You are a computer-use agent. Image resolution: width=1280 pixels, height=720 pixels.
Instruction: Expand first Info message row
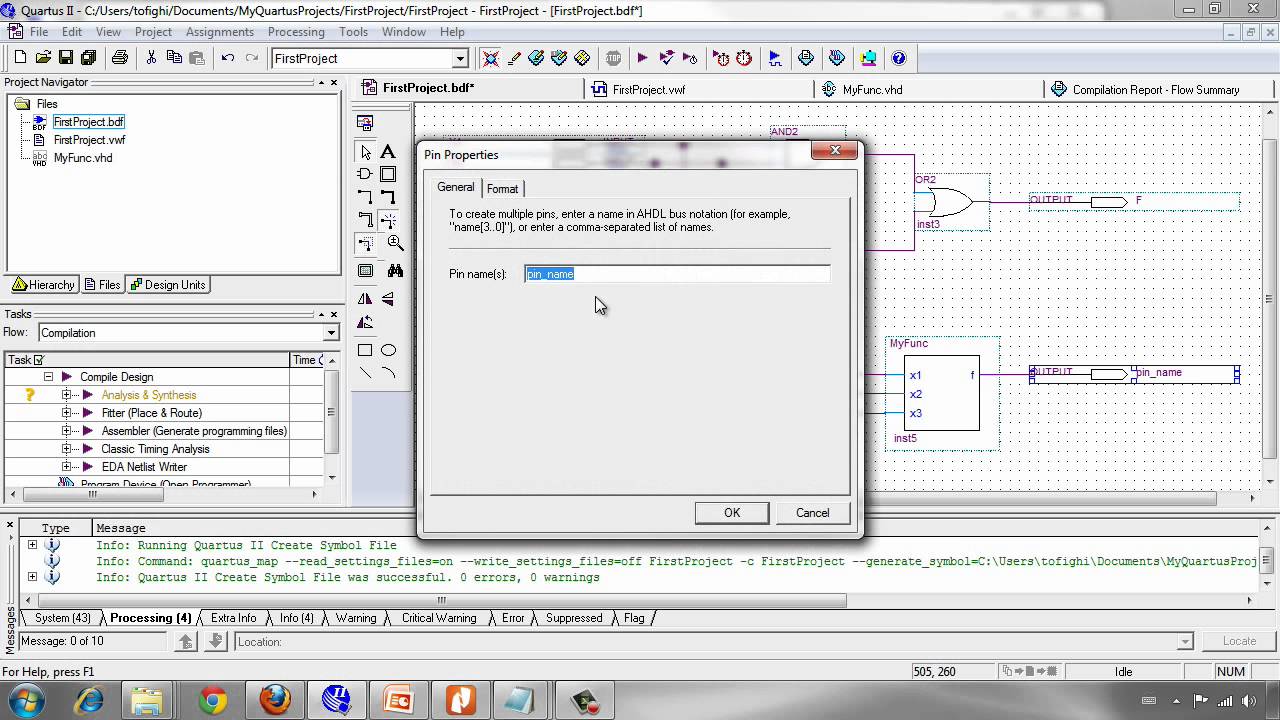32,545
